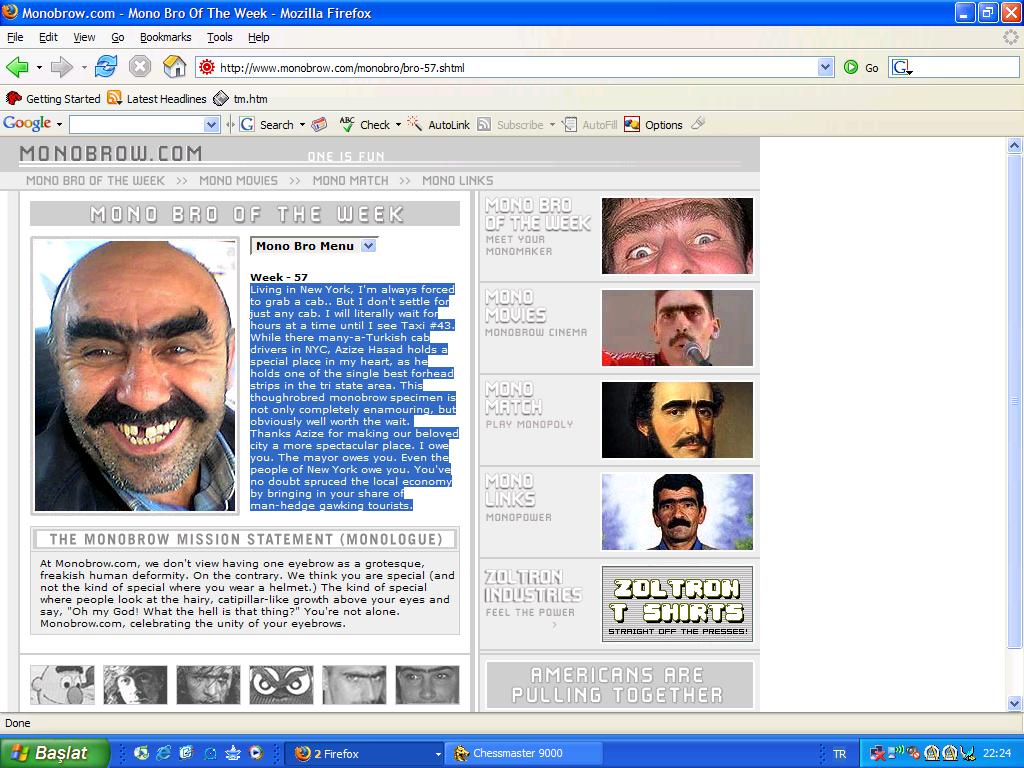The height and width of the screenshot is (768, 1024).
Task: Open the Mono Movies microphone thumbnail
Action: pyautogui.click(x=677, y=328)
